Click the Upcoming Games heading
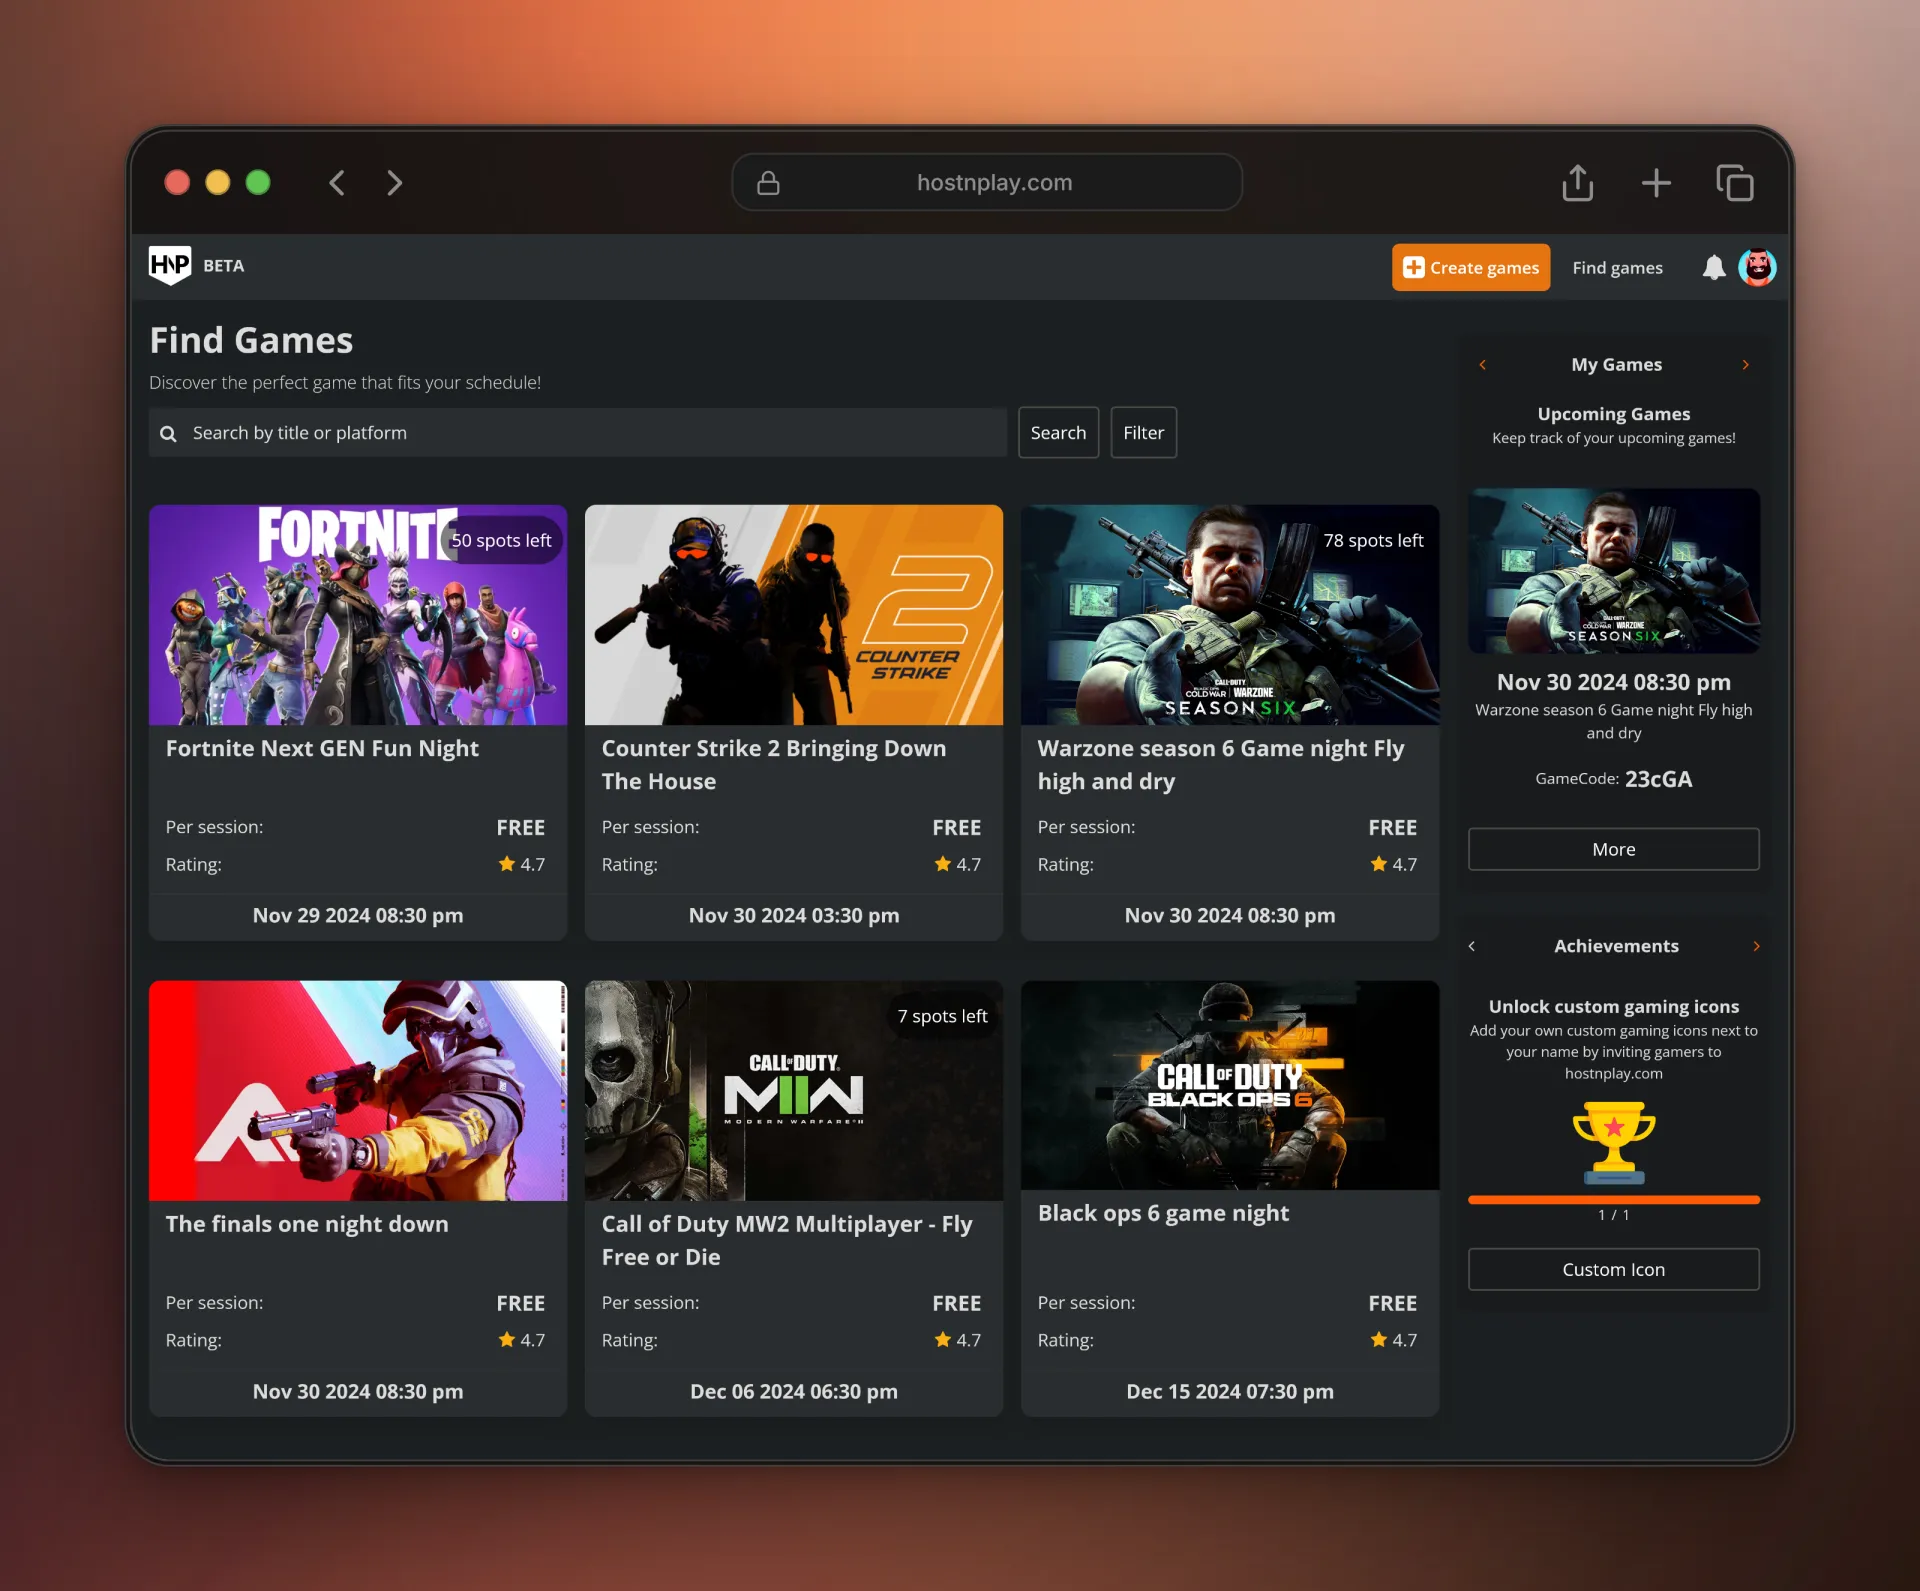 (1614, 414)
